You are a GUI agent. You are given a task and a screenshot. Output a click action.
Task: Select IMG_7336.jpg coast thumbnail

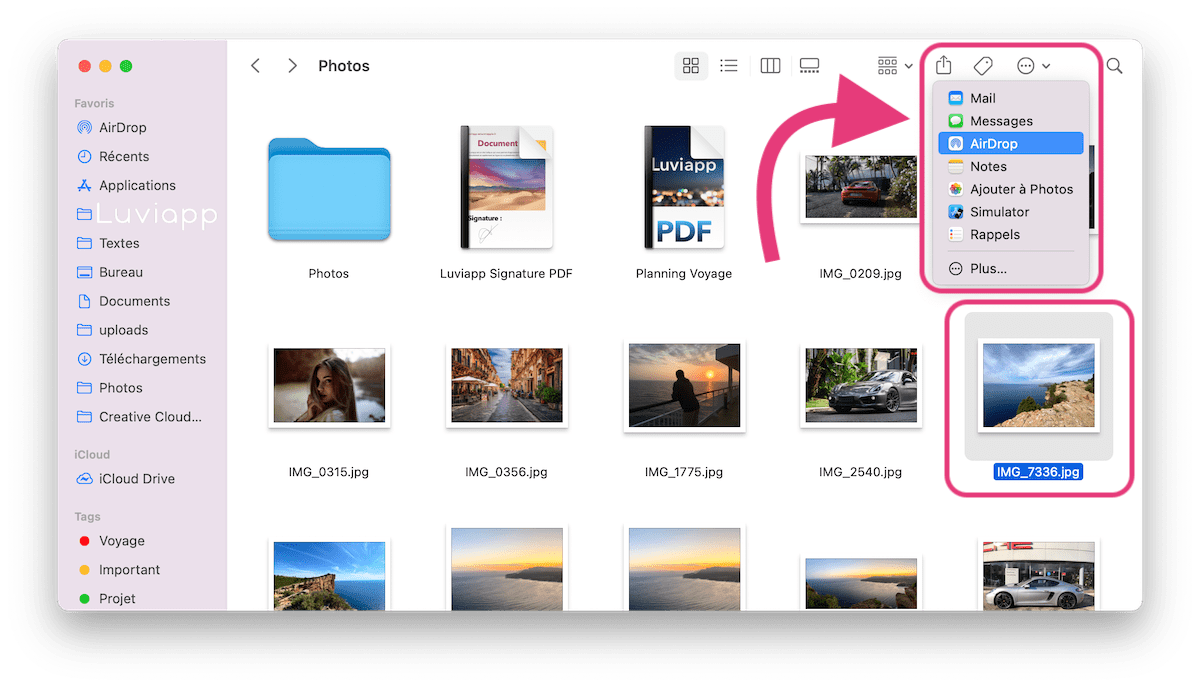[1039, 385]
